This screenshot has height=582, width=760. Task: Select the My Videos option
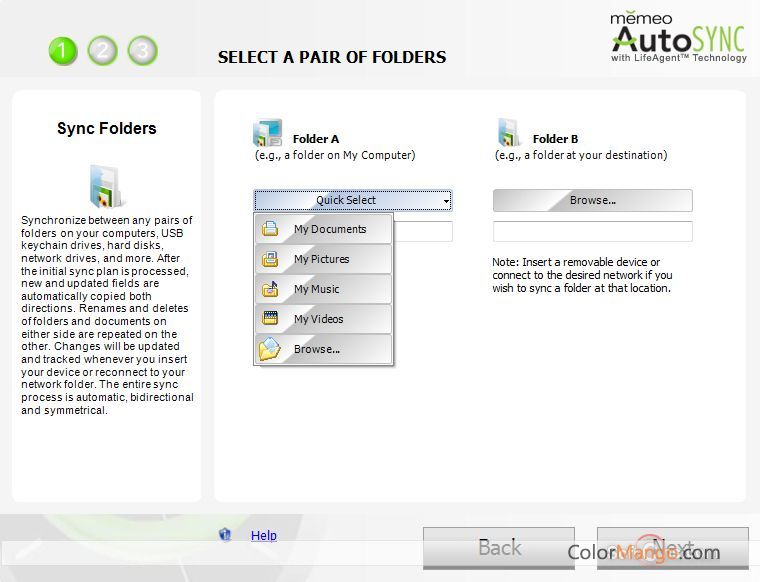(318, 319)
